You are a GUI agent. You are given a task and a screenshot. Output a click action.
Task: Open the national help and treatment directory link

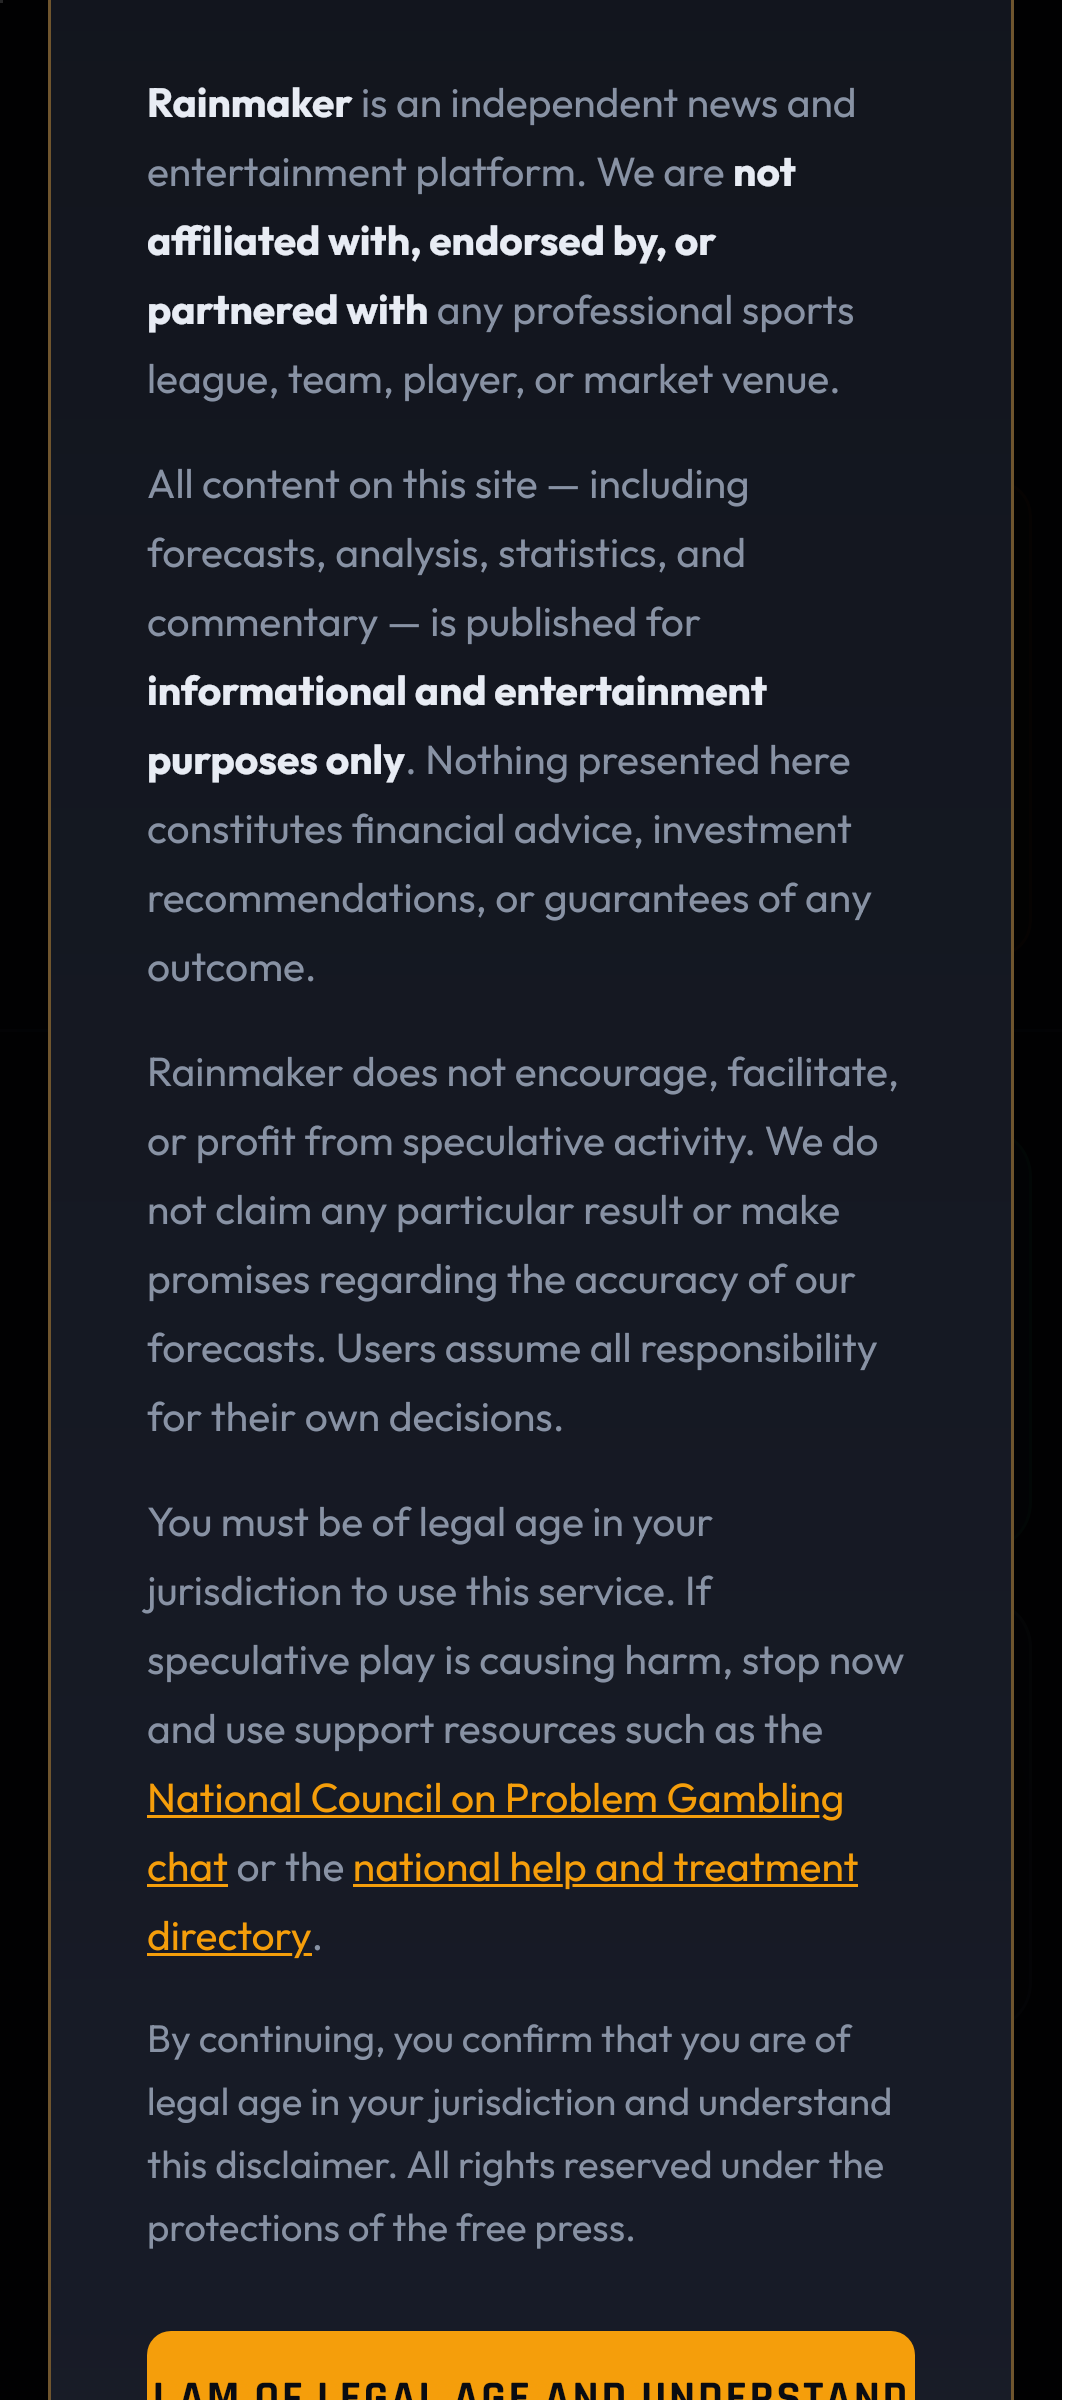(x=605, y=1868)
